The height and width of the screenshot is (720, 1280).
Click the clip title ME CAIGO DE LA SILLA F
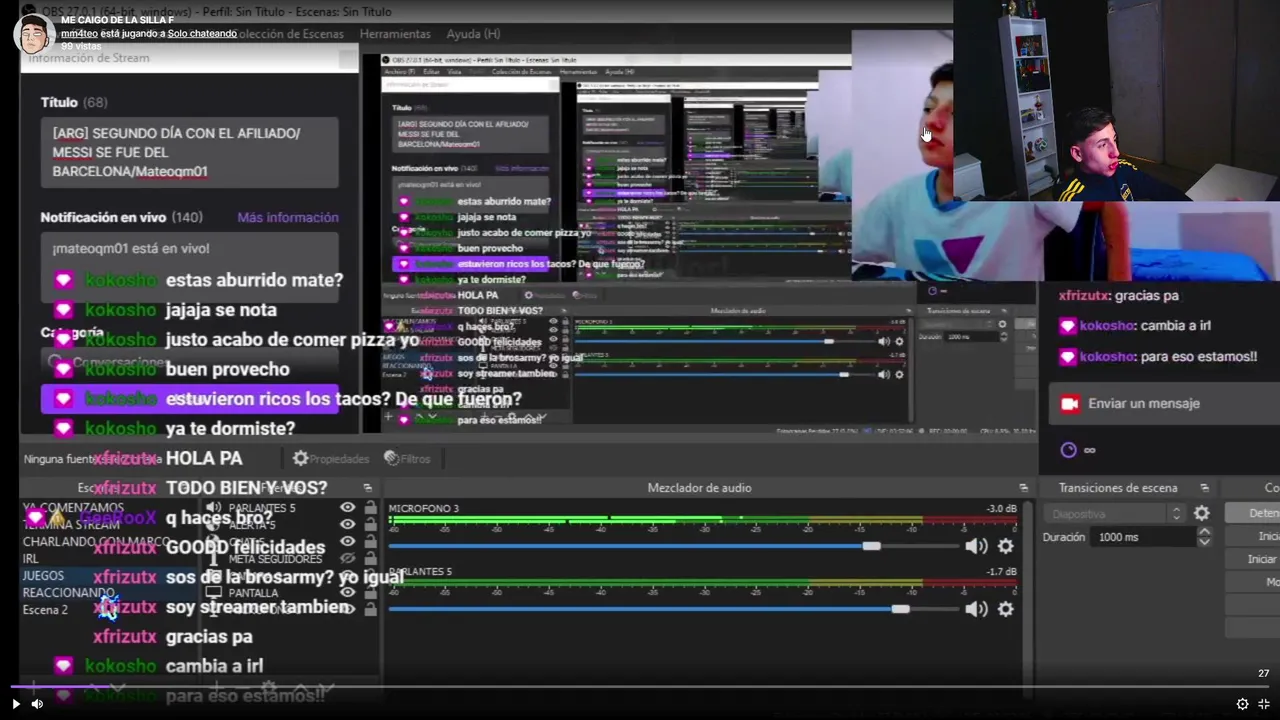117,20
